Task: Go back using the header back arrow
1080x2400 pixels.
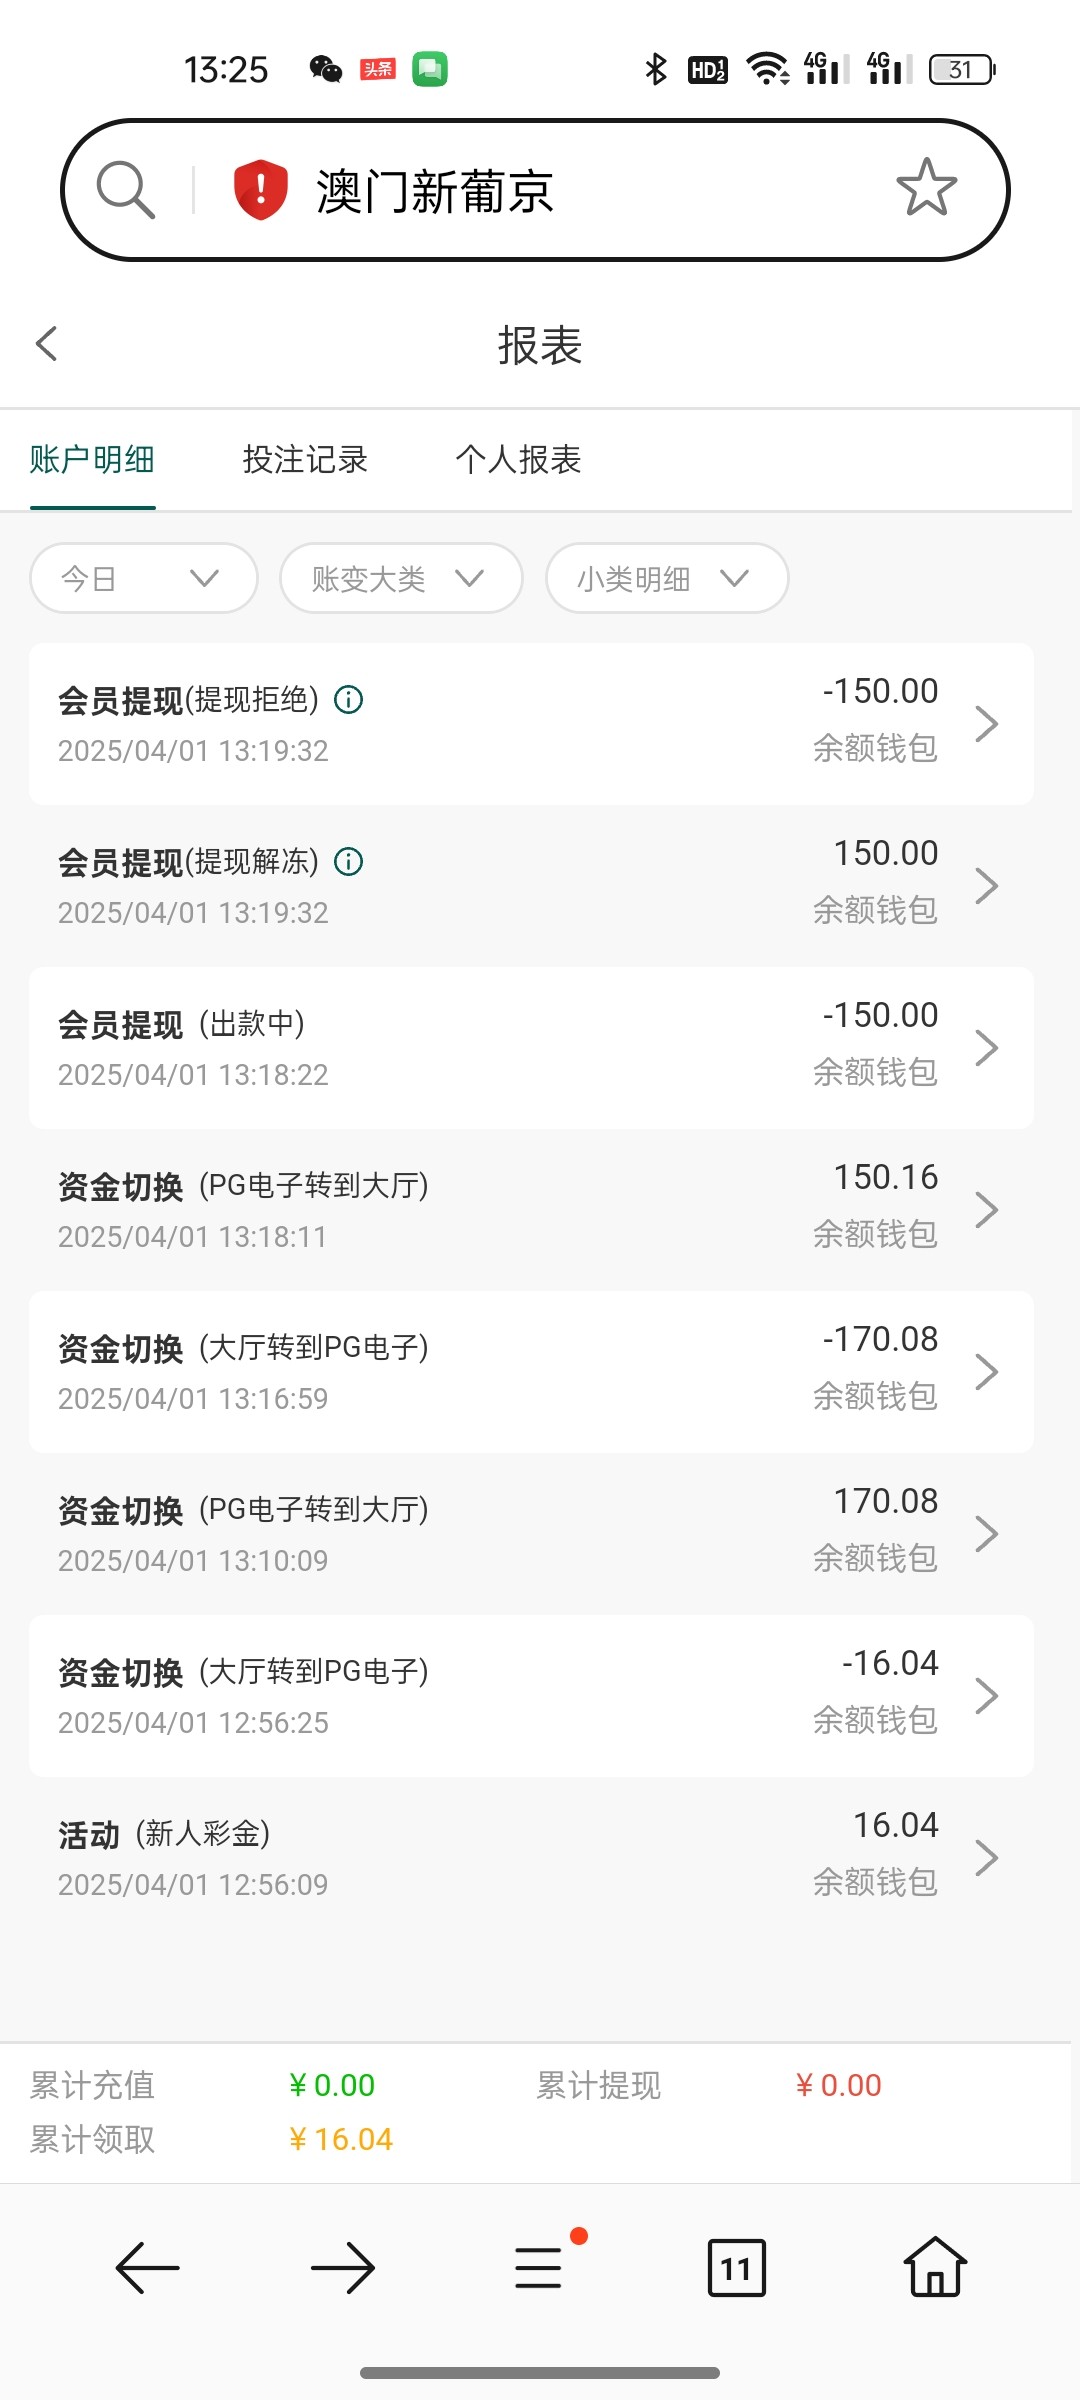Action: tap(47, 344)
